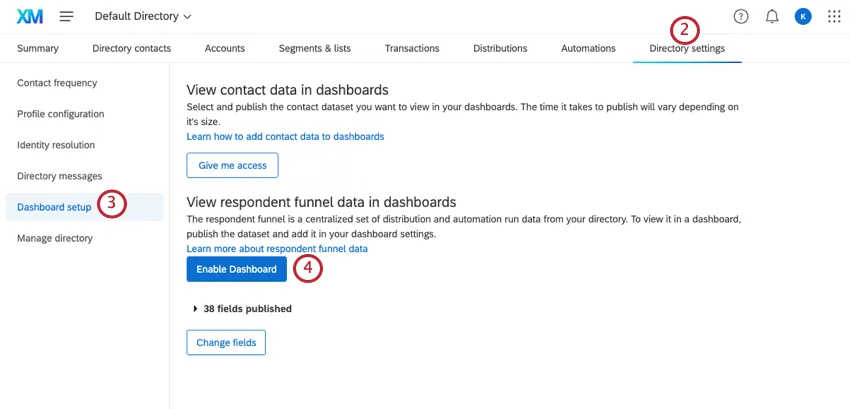Open the notifications bell
Viewport: 850px width, 409px height.
pyautogui.click(x=772, y=17)
